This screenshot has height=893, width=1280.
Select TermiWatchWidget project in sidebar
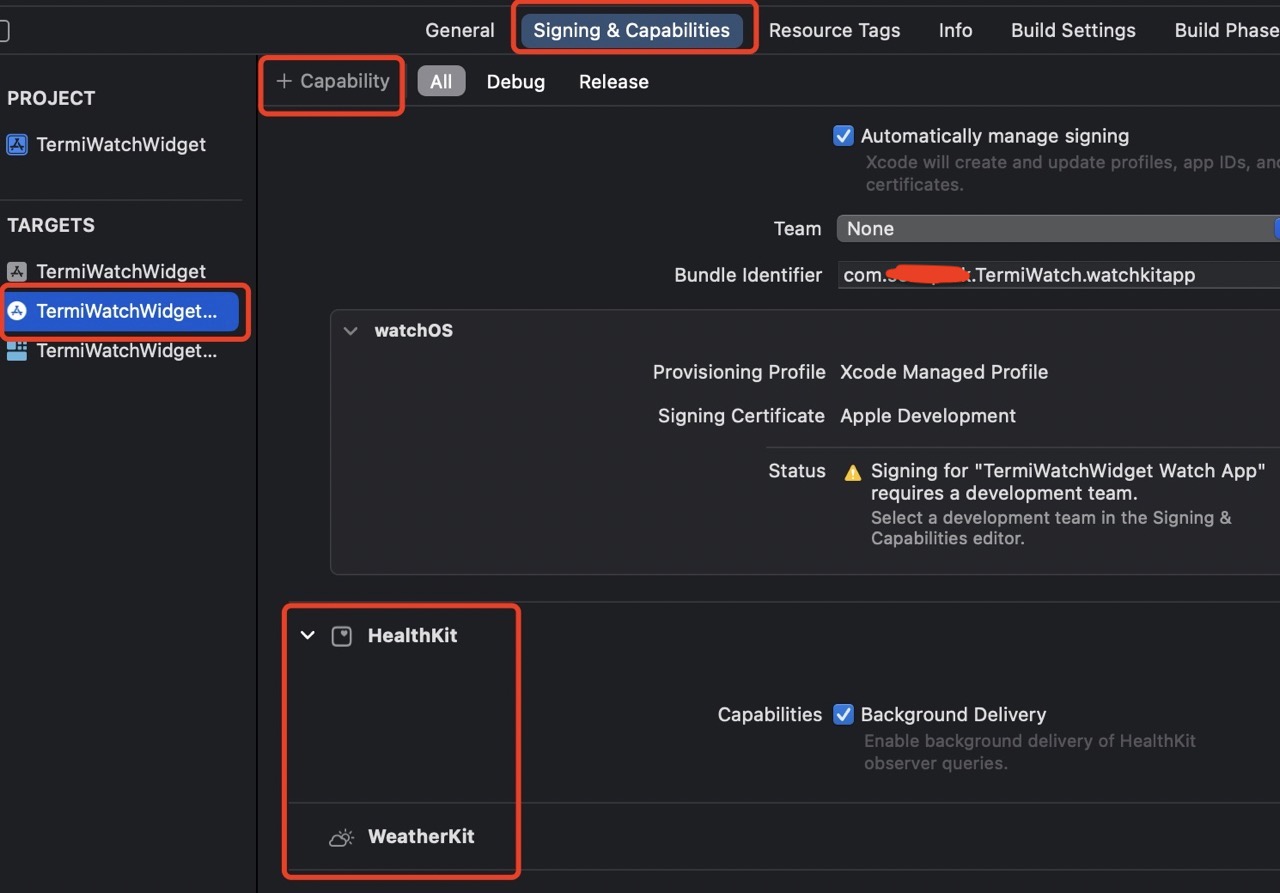[120, 144]
